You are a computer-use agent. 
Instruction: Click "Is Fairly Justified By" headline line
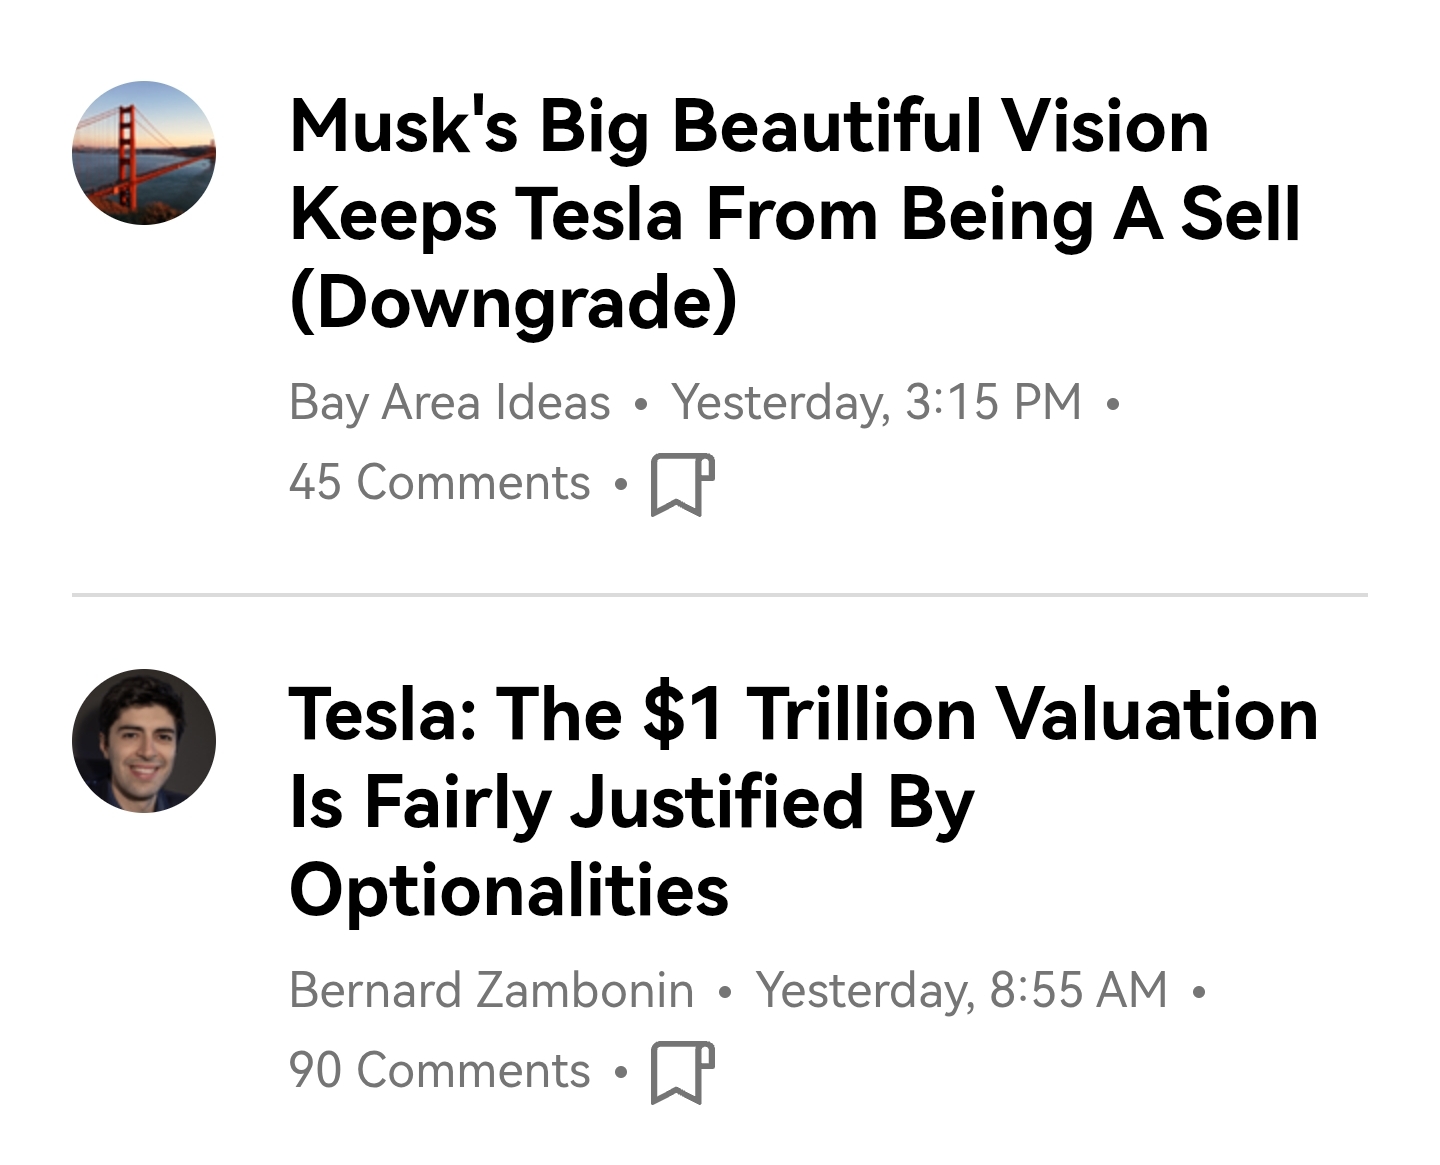[630, 803]
